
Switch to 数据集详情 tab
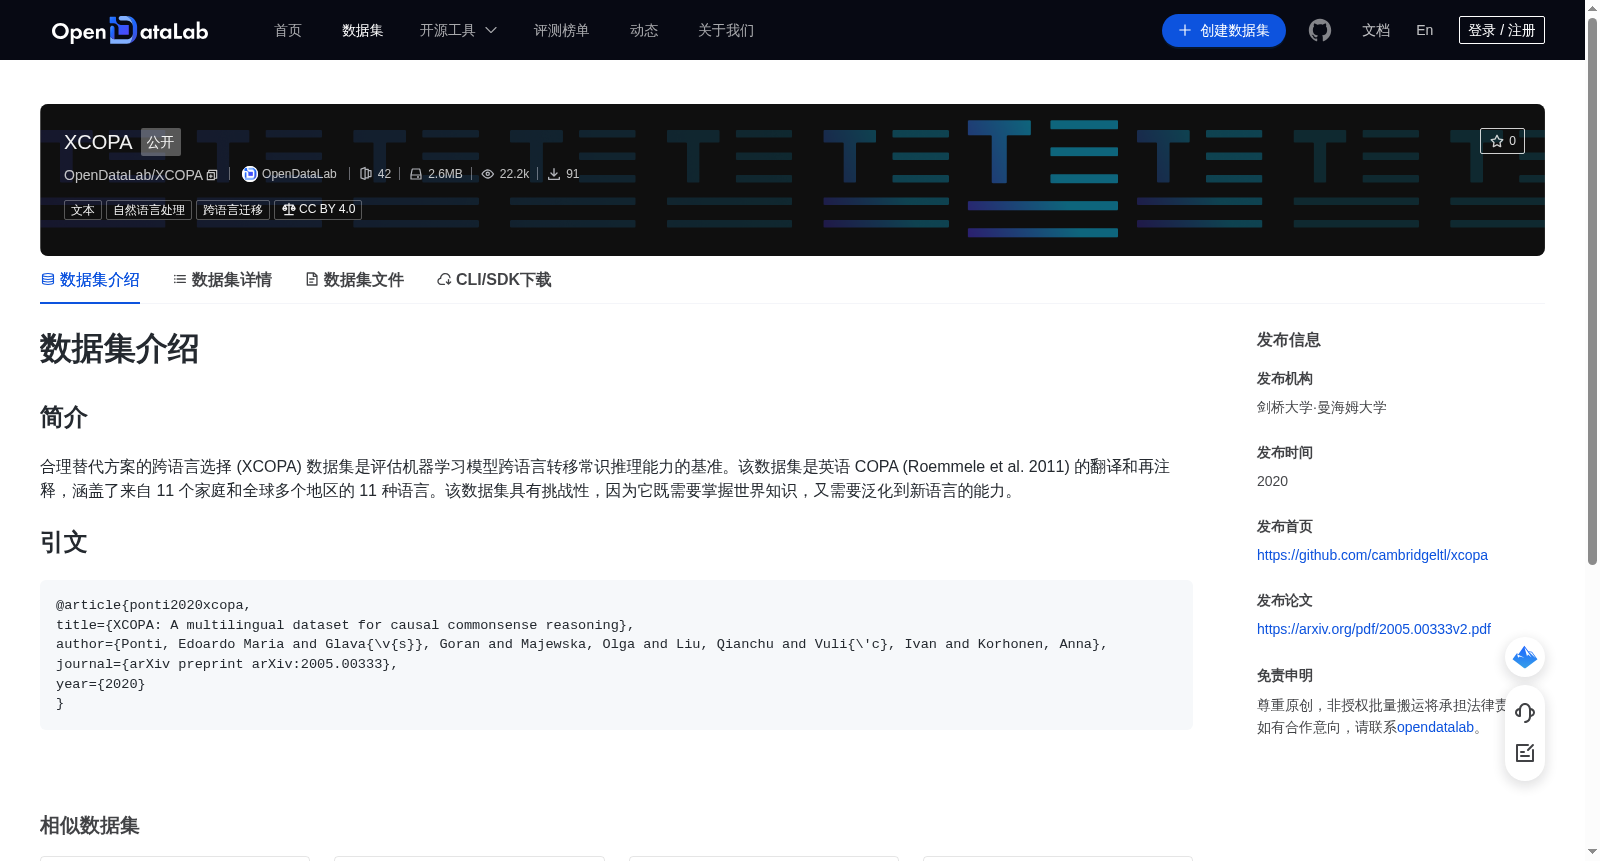click(222, 280)
